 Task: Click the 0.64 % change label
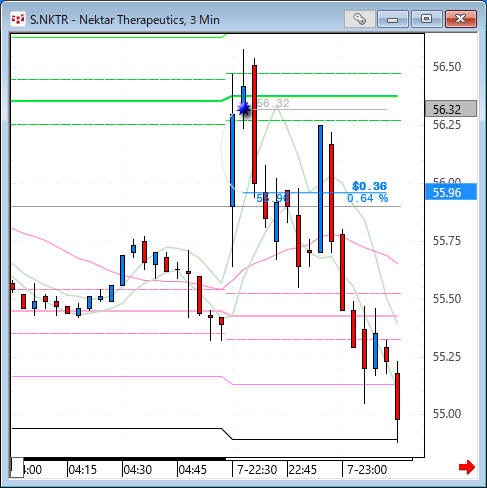[367, 198]
